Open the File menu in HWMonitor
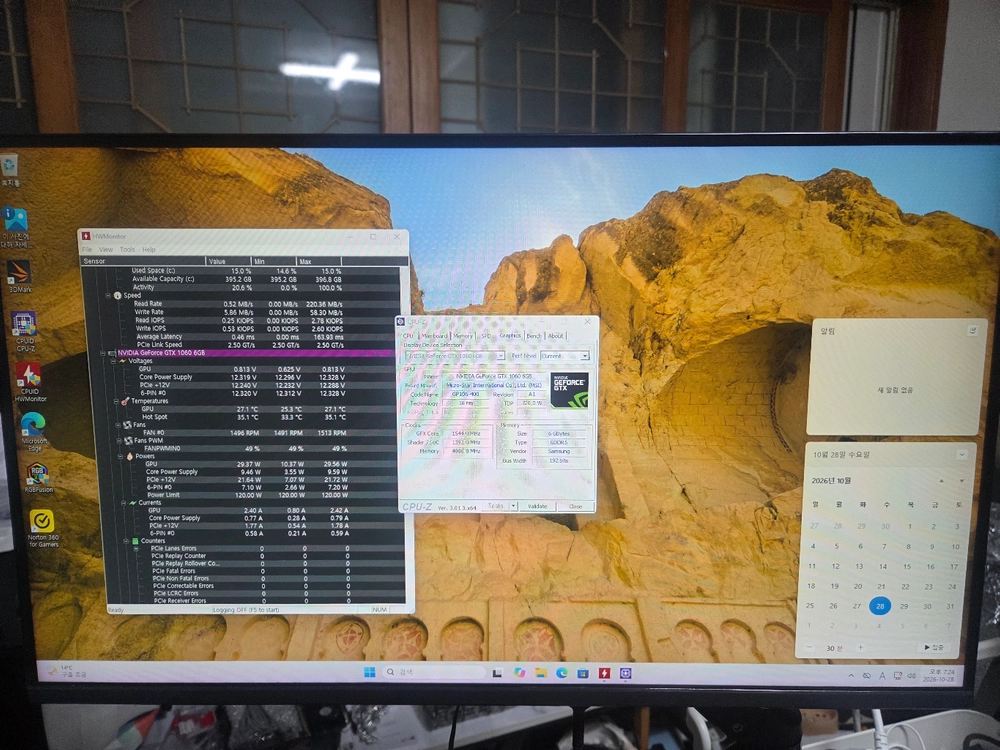 [x=87, y=249]
